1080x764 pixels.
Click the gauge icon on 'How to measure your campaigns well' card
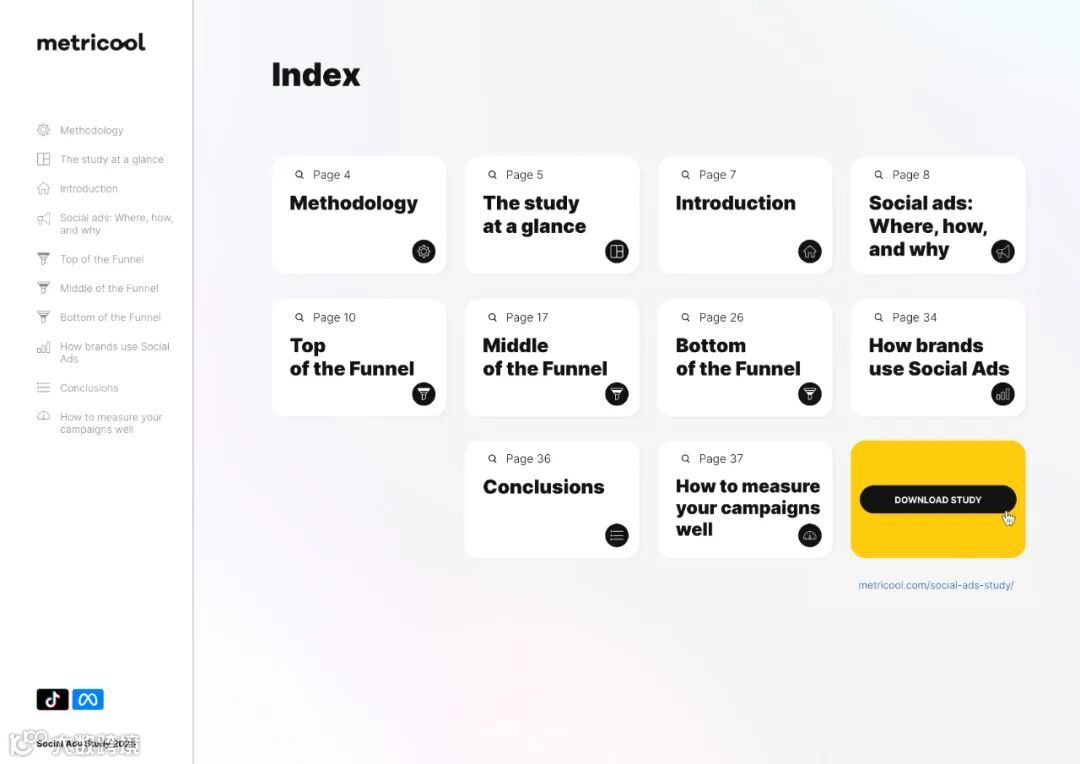tap(810, 535)
